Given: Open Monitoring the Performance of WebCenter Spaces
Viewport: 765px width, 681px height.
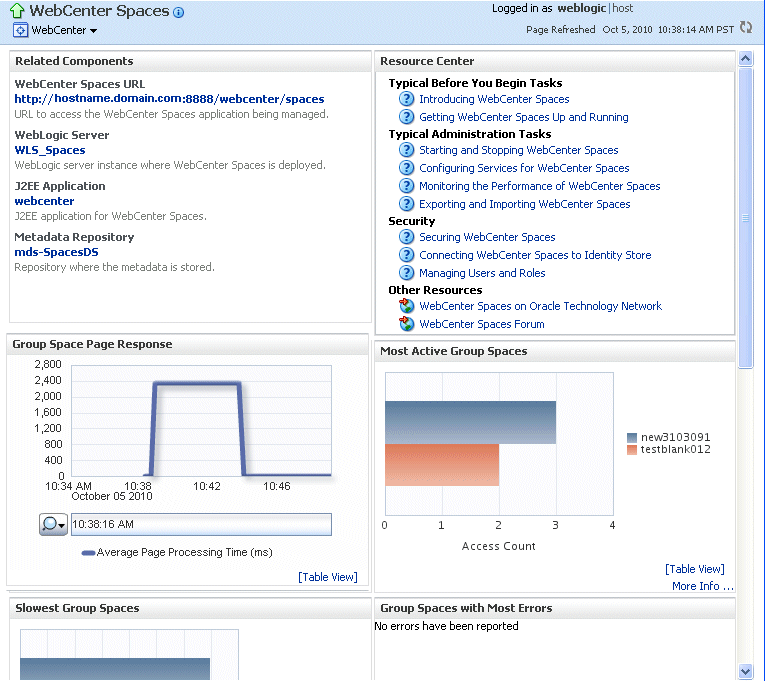Looking at the screenshot, I should [540, 186].
